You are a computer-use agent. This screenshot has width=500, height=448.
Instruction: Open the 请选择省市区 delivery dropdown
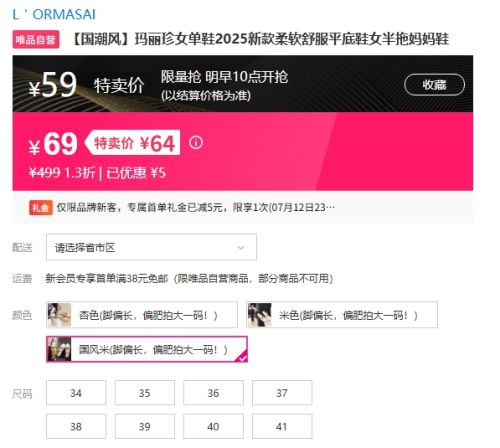point(151,247)
